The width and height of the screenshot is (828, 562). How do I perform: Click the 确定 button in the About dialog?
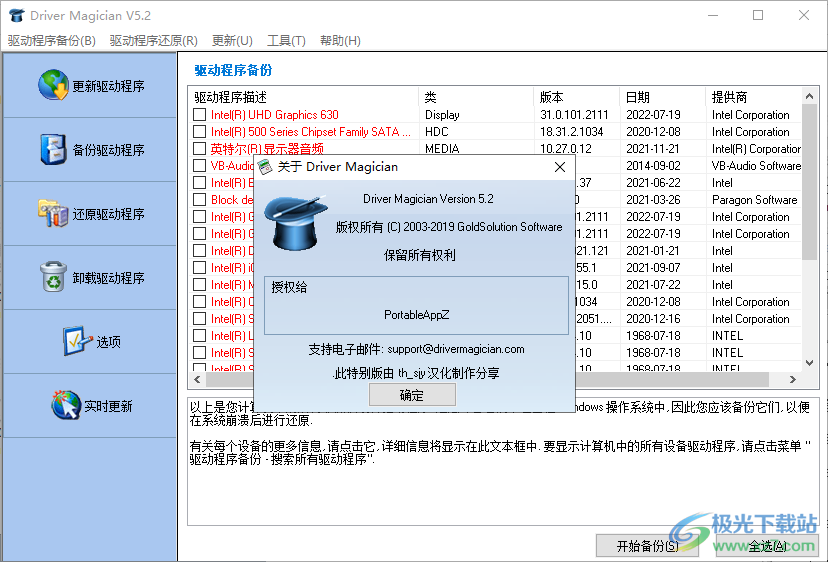click(412, 395)
